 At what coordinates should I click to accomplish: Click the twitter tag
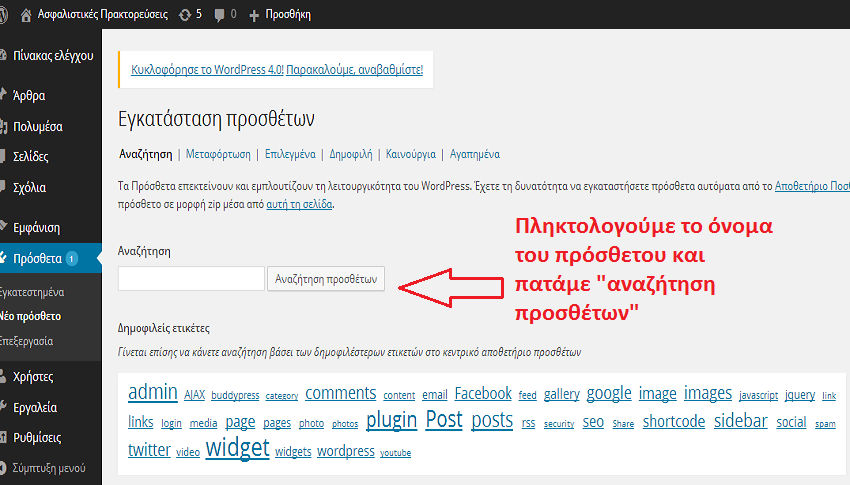pos(149,450)
